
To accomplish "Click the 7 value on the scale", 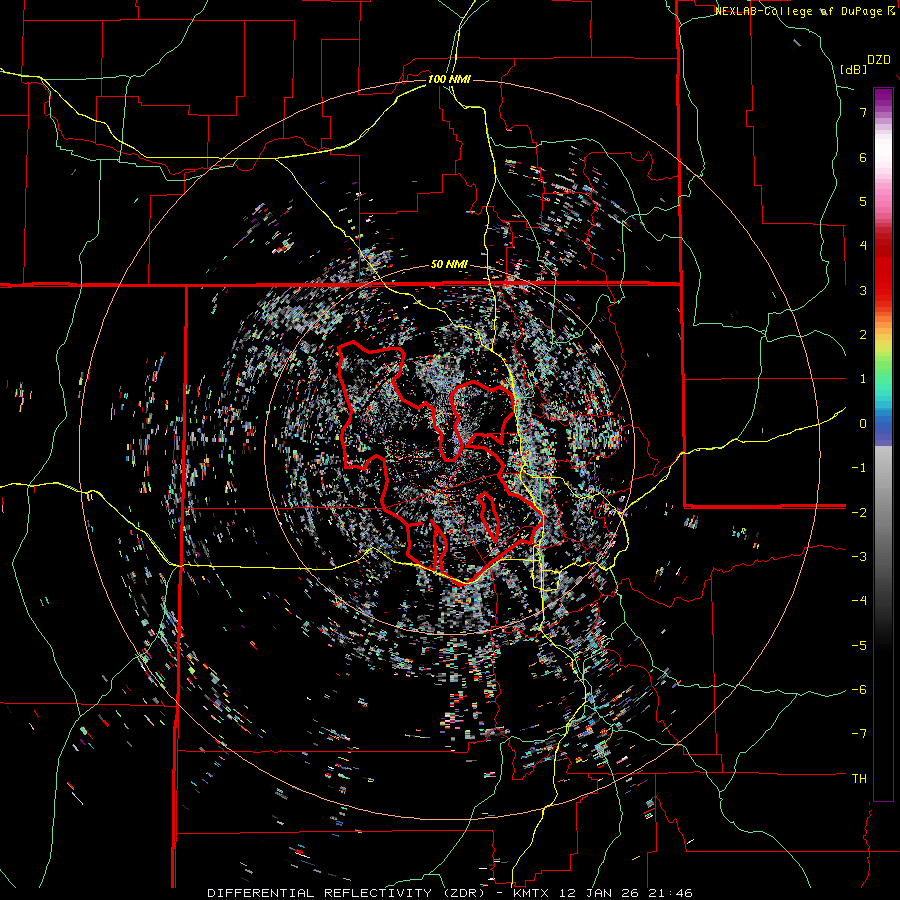I will pyautogui.click(x=863, y=112).
